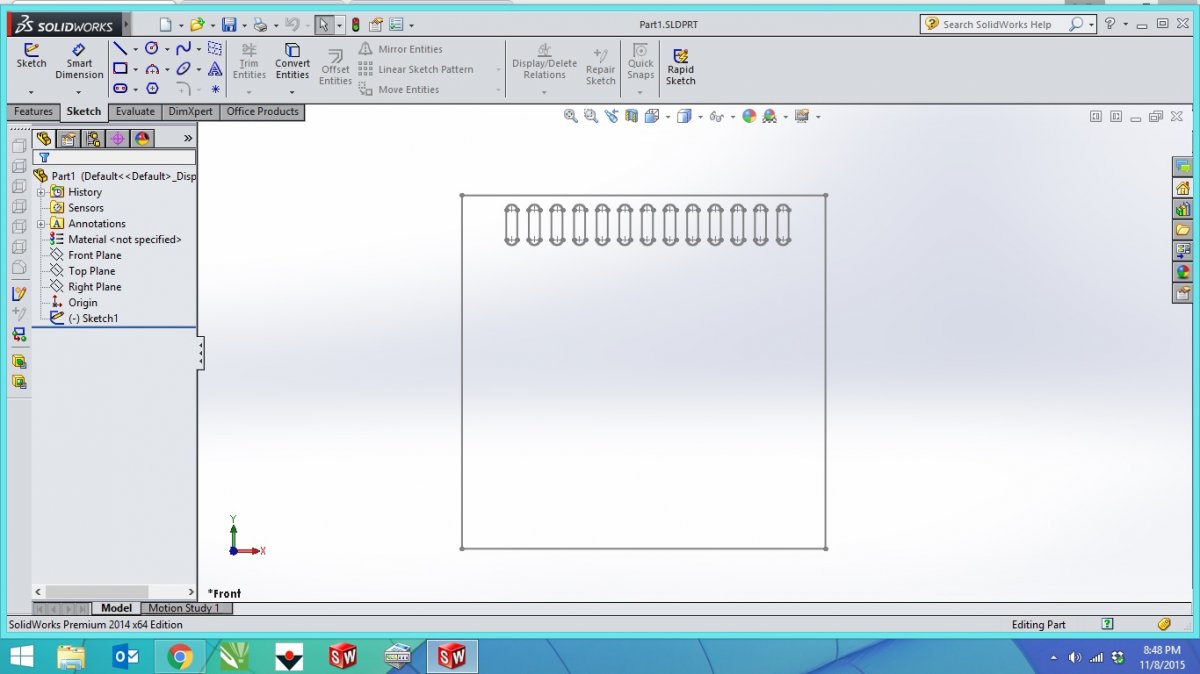Expand the Annotations tree node
Screen dimensions: 1200x674
click(x=40, y=224)
